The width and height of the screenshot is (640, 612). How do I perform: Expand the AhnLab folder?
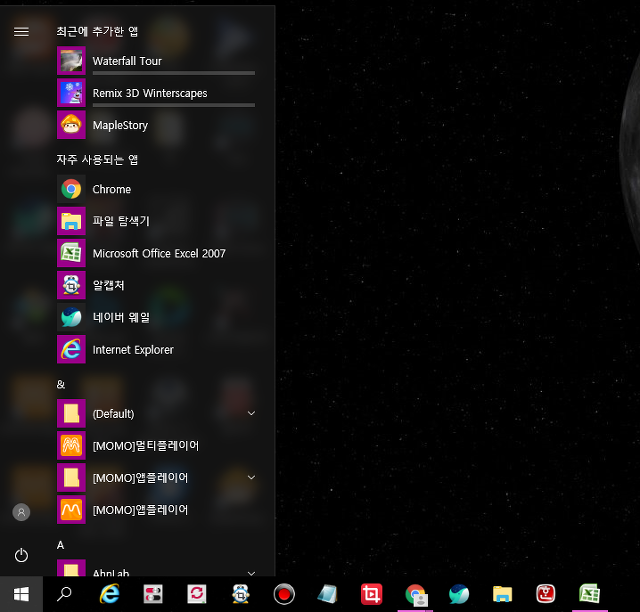coord(251,573)
